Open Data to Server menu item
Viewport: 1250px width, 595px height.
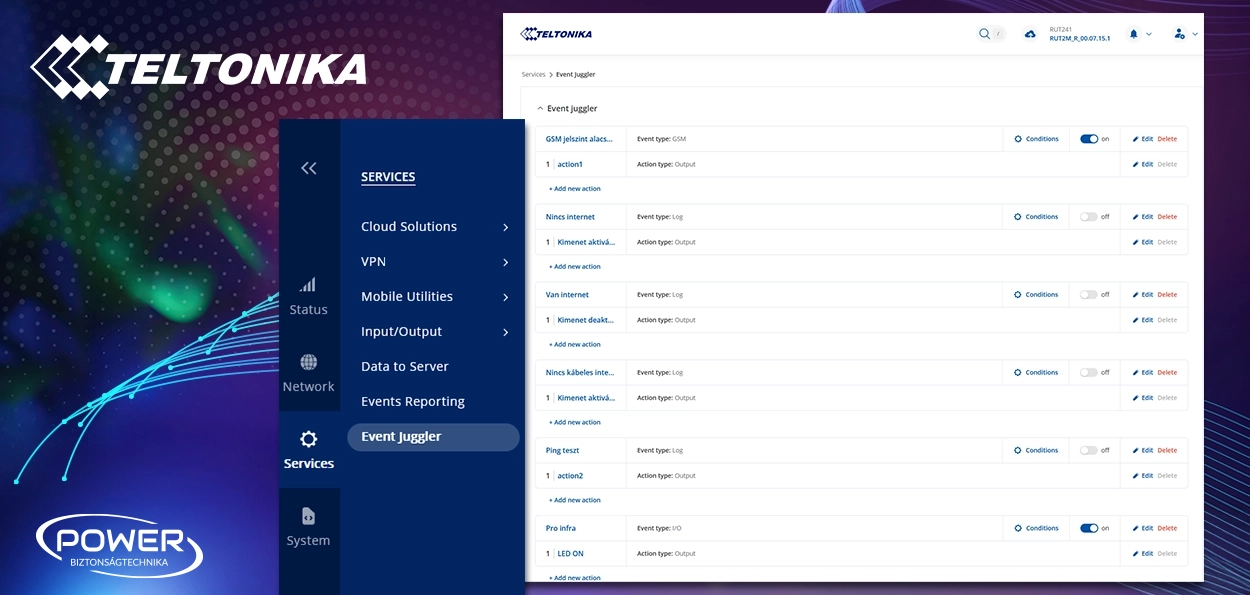point(405,367)
